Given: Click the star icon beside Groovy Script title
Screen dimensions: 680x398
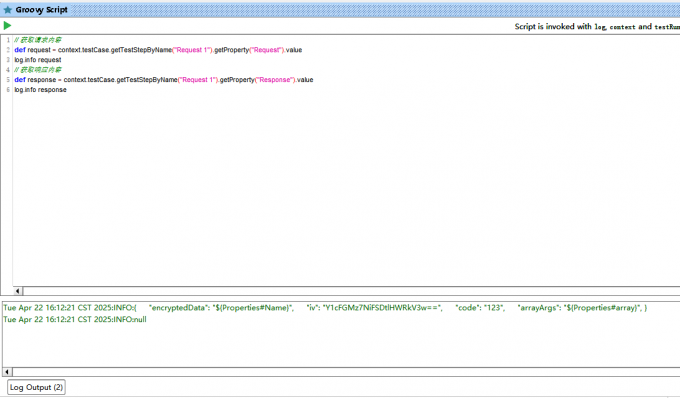Looking at the screenshot, I should point(7,10).
